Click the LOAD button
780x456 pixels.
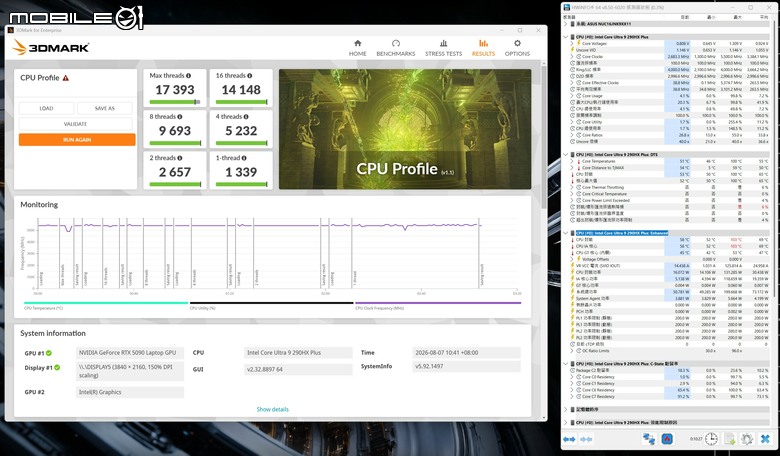(x=46, y=108)
